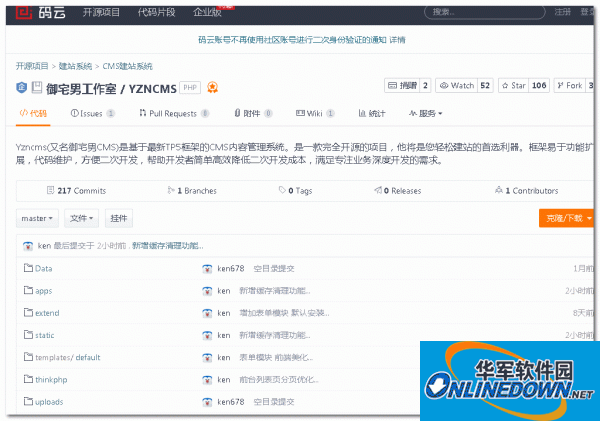The width and height of the screenshot is (600, 421).
Task: Switch to the Issues tab
Action: point(92,113)
